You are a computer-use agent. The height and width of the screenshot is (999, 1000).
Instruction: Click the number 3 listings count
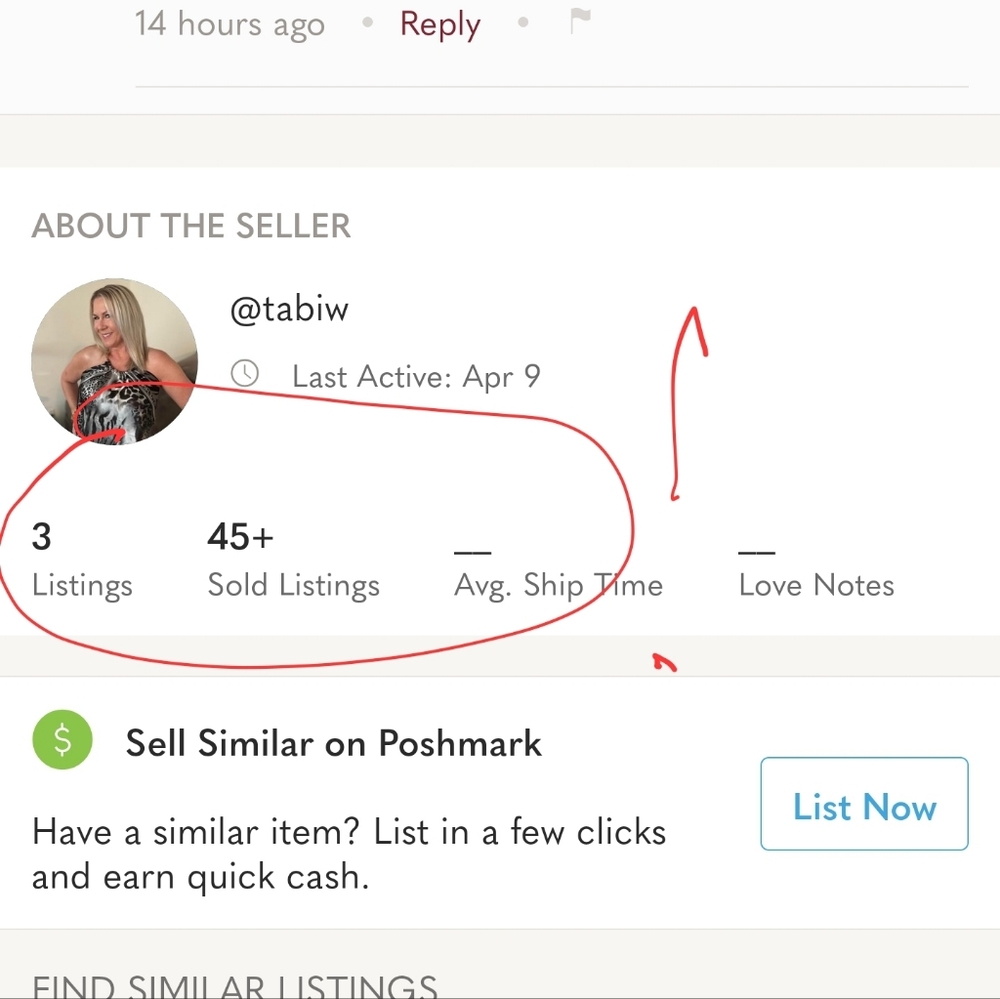41,538
